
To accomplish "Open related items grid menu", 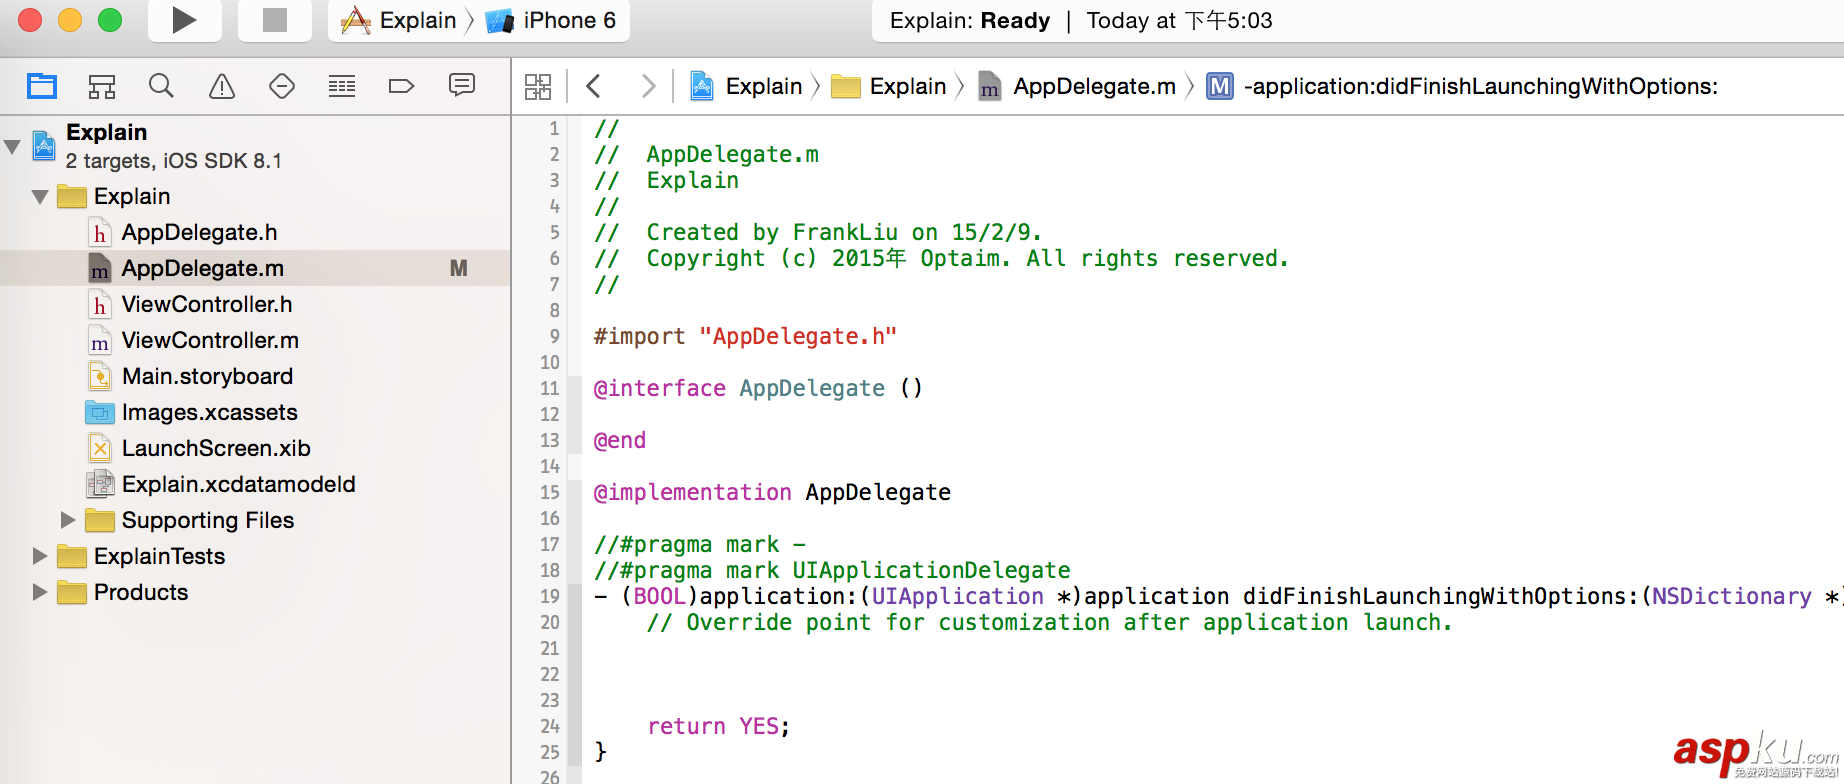I will 538,87.
